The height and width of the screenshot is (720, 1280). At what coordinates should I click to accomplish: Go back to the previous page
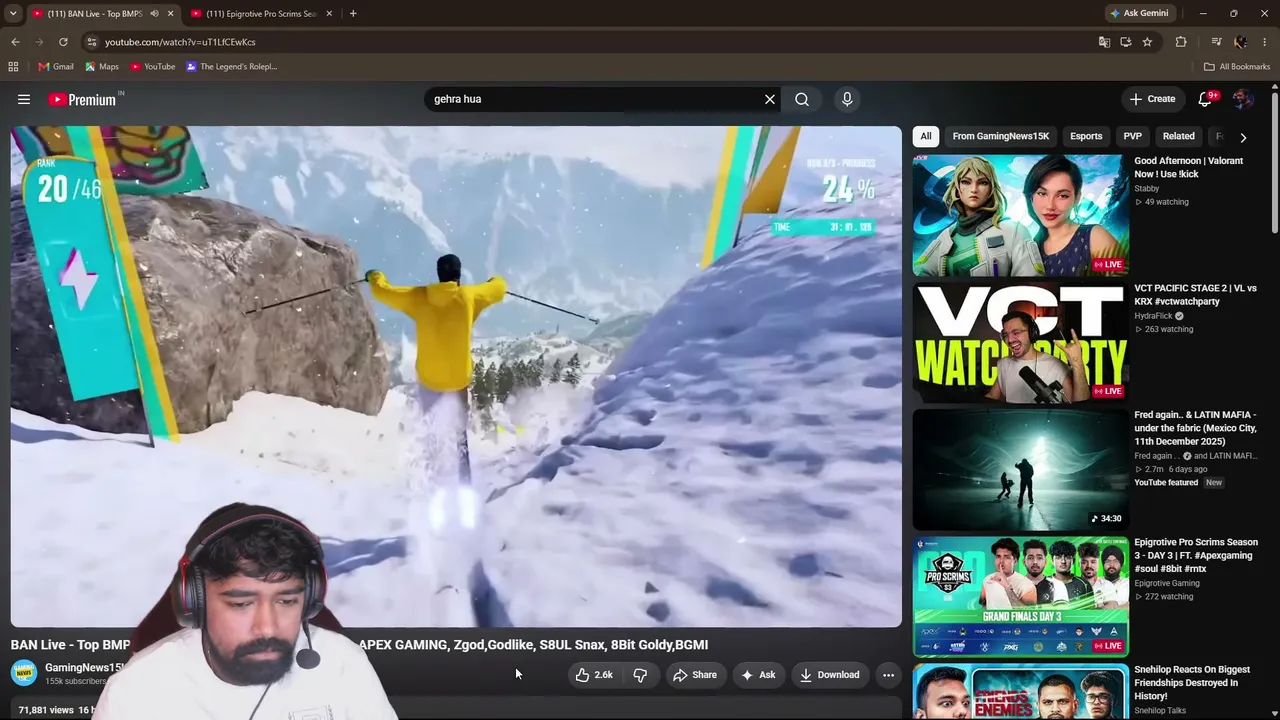pos(15,42)
